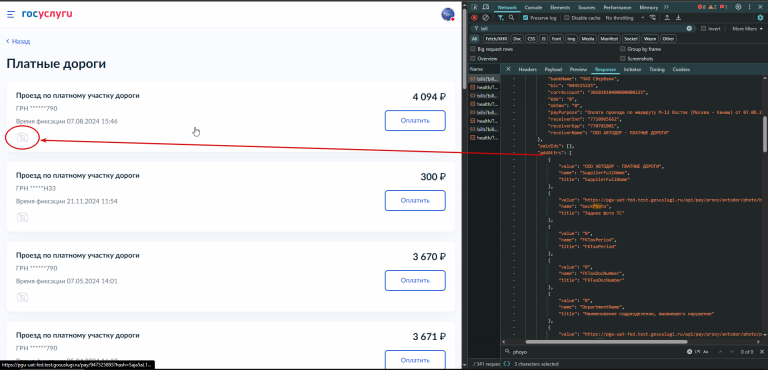Open the No throttling dropdown

tap(625, 18)
